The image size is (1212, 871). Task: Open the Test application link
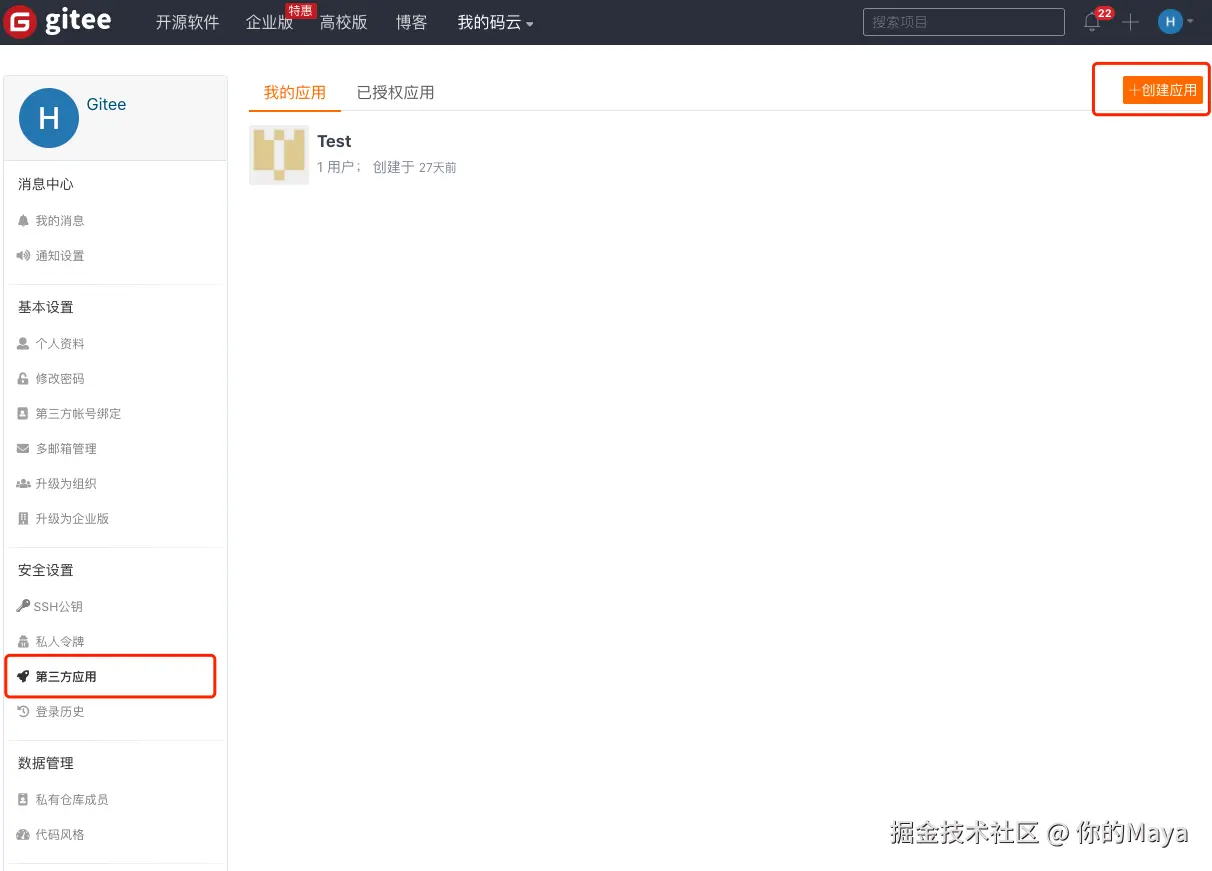click(x=334, y=141)
